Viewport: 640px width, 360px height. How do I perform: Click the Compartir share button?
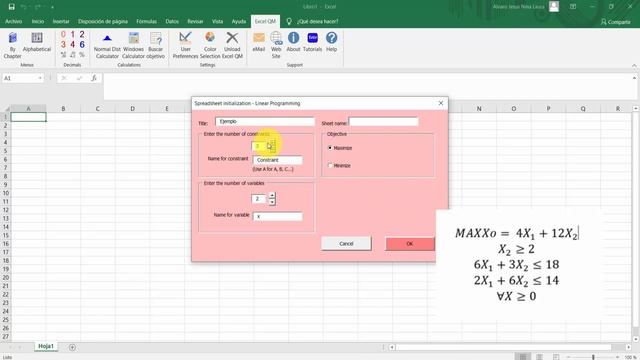tap(616, 22)
